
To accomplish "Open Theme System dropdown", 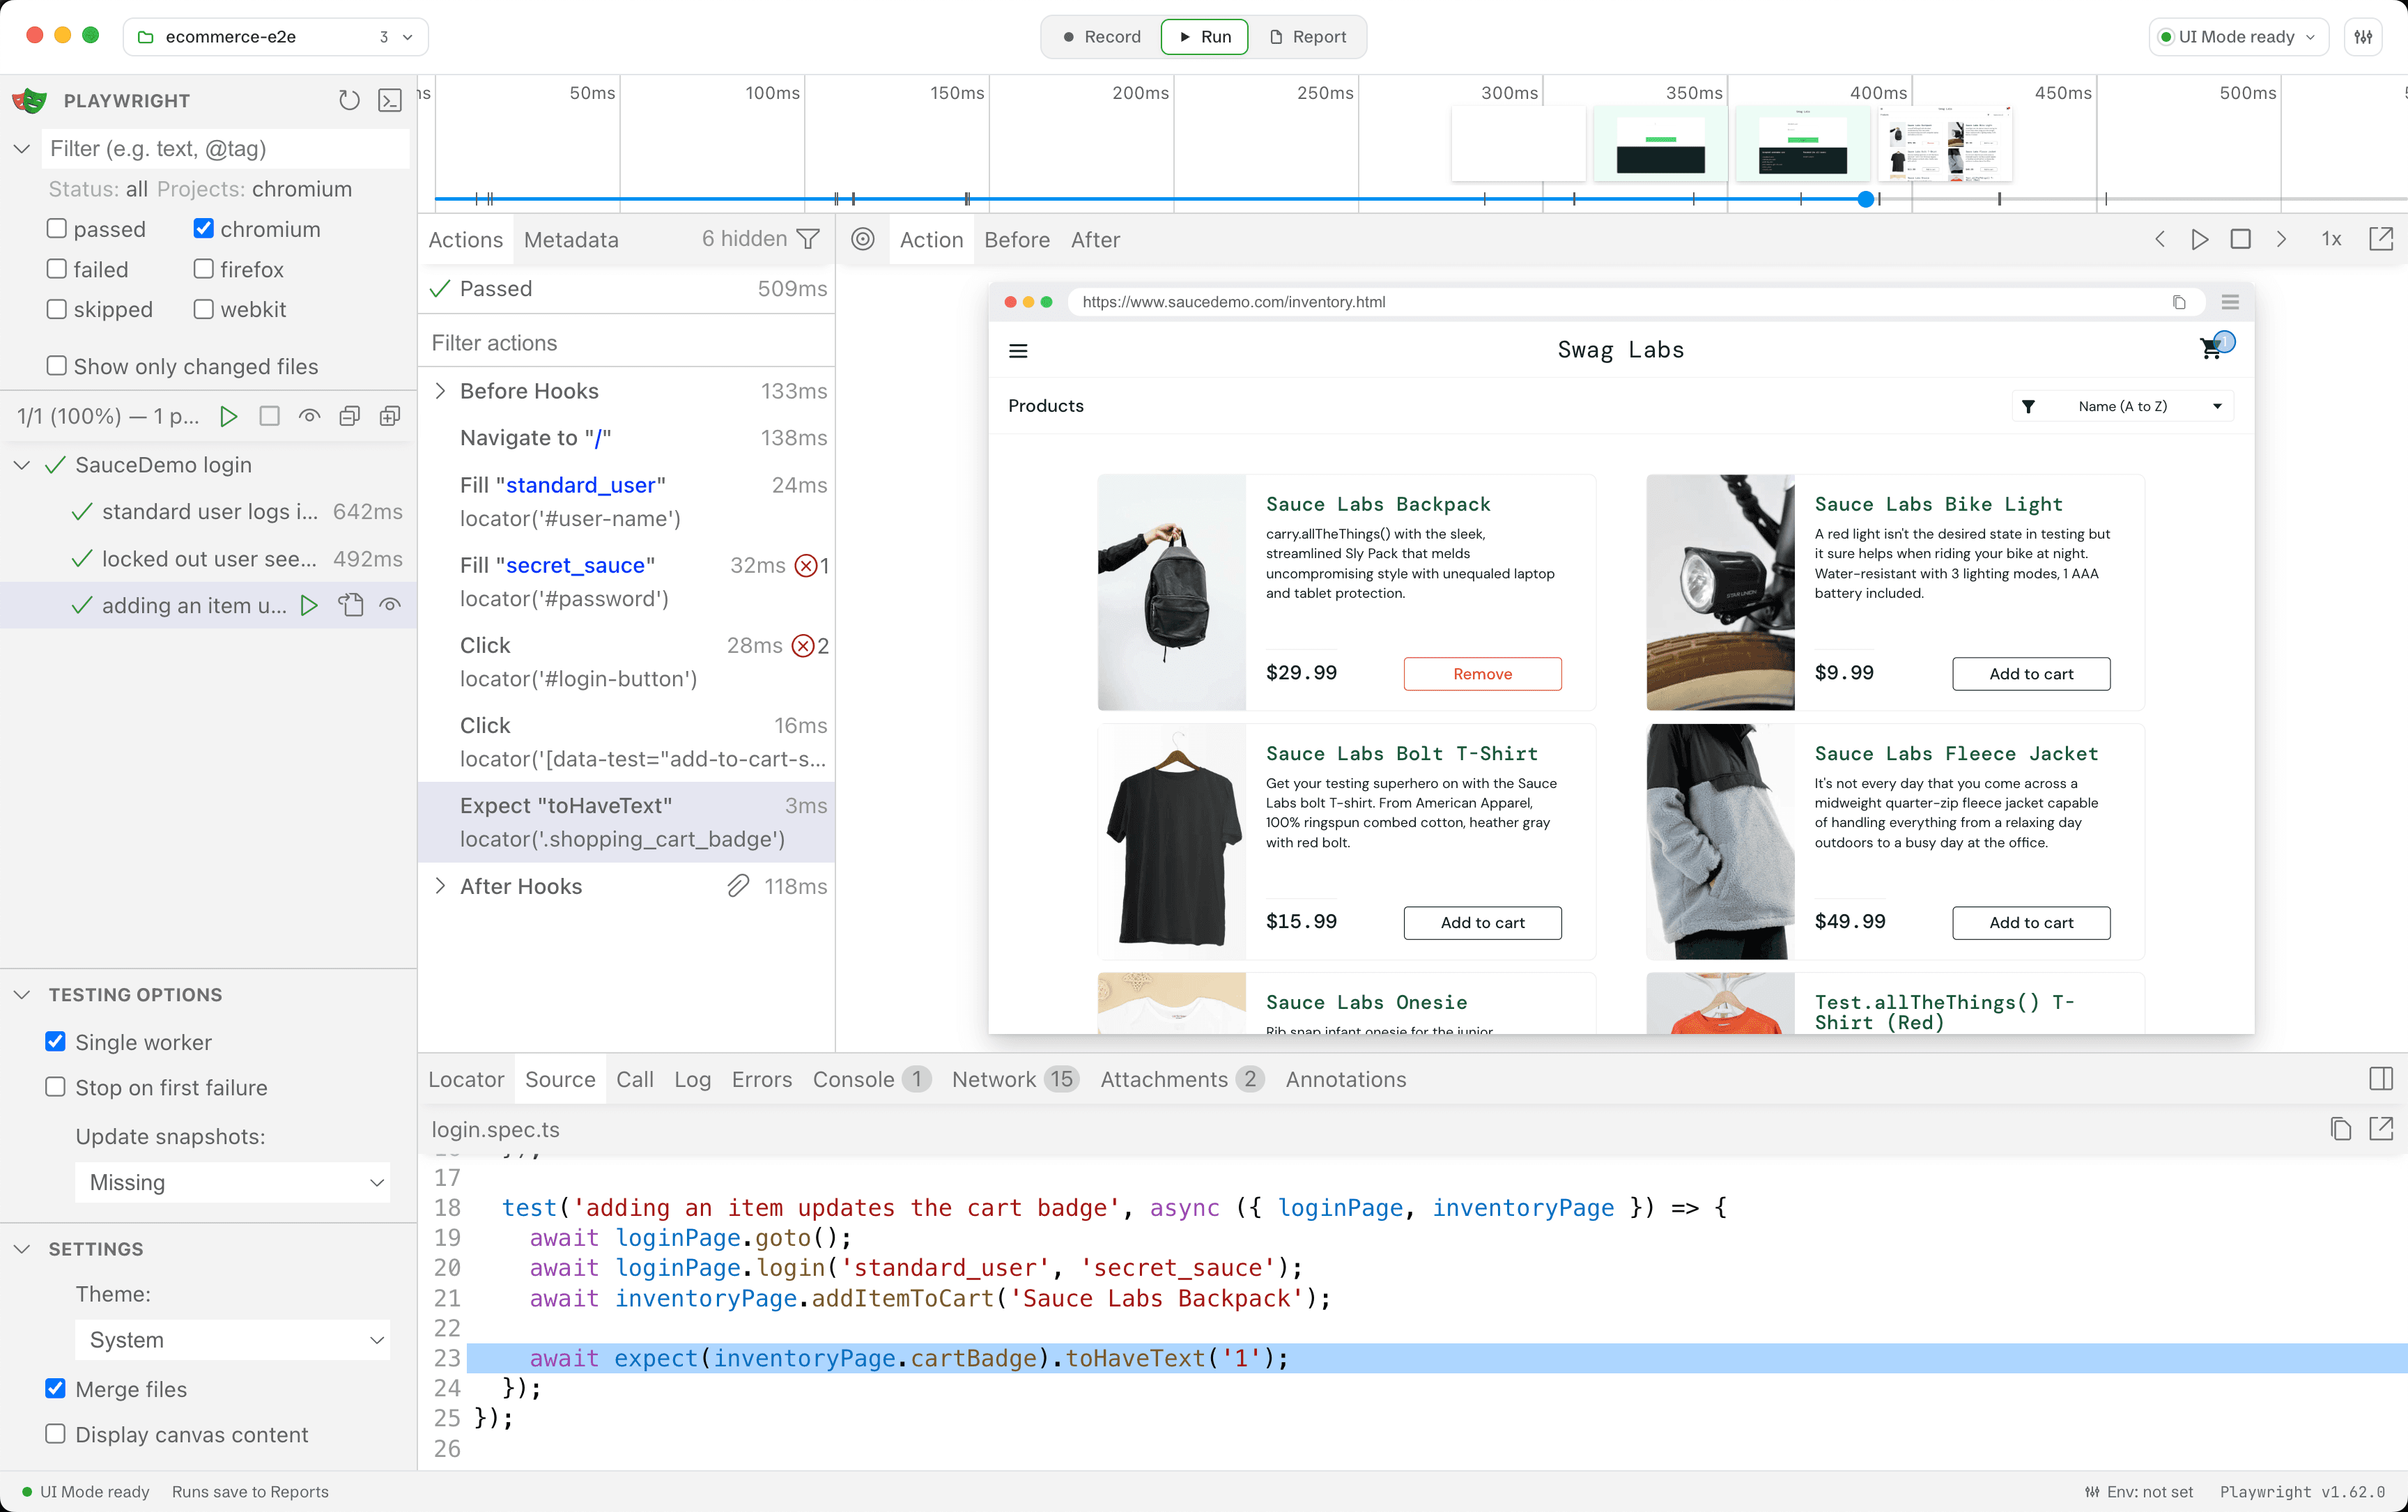I will click(232, 1340).
